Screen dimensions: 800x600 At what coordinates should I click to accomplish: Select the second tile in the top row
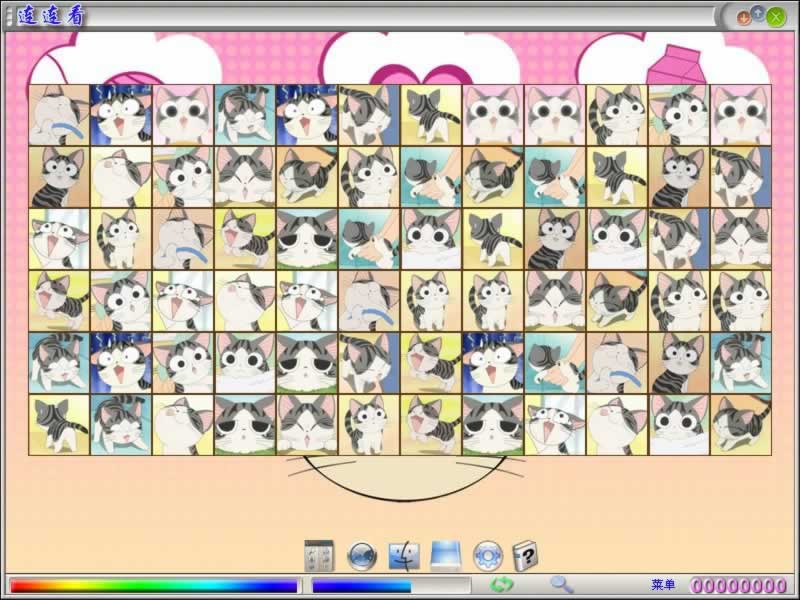pyautogui.click(x=121, y=115)
